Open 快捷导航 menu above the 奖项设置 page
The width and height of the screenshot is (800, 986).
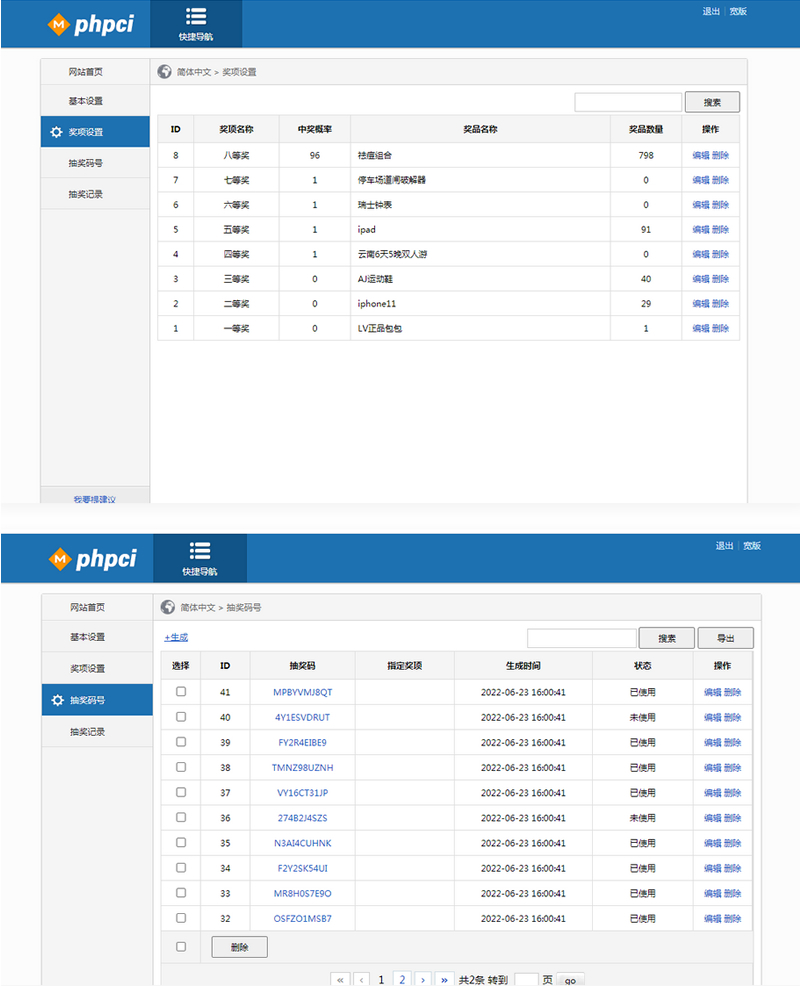click(x=196, y=24)
